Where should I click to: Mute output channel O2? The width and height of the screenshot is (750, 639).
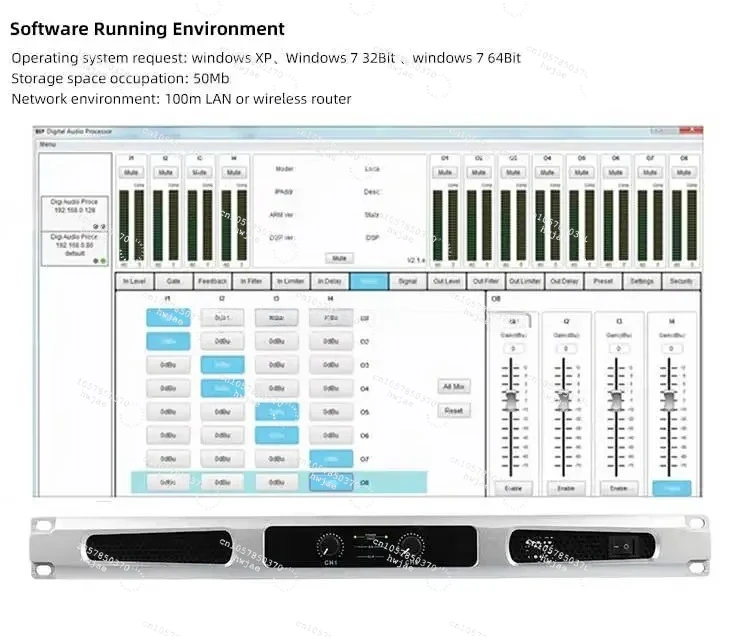479,172
